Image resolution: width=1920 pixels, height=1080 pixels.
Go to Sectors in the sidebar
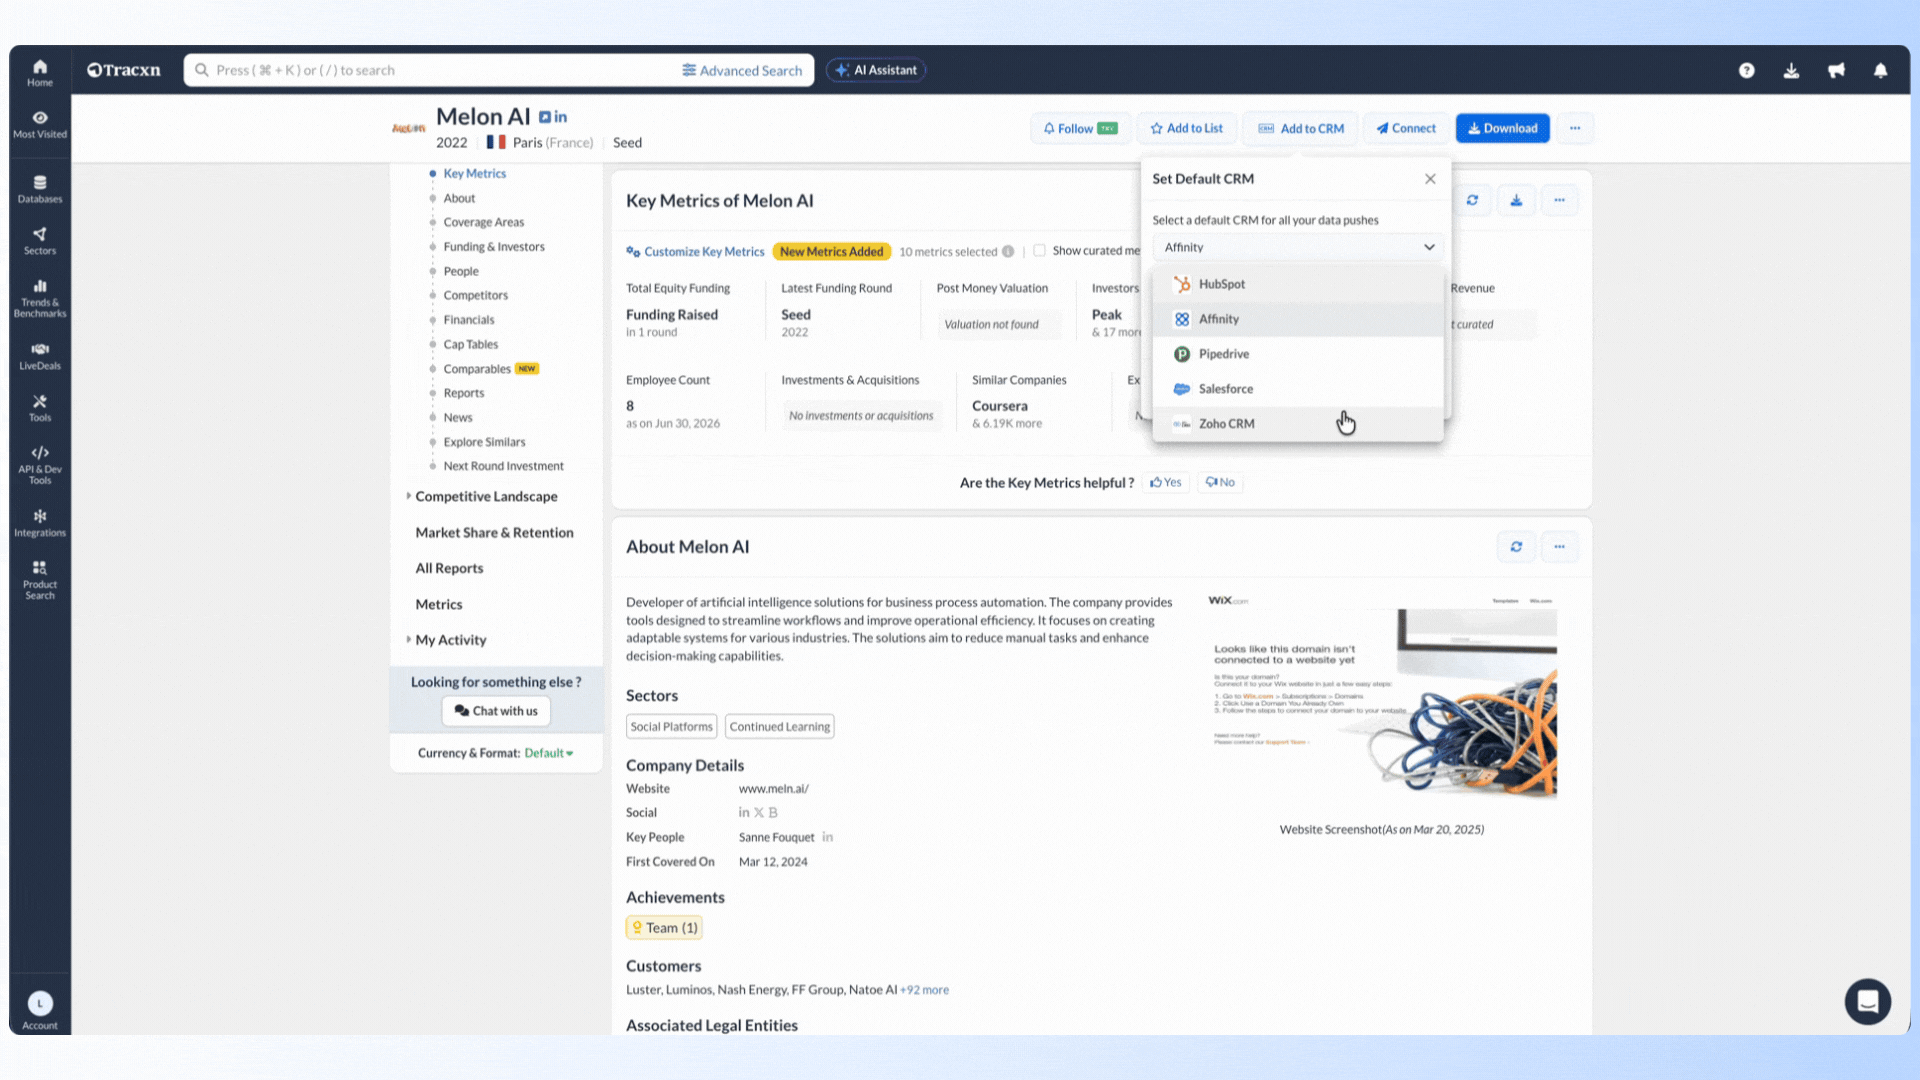click(40, 241)
